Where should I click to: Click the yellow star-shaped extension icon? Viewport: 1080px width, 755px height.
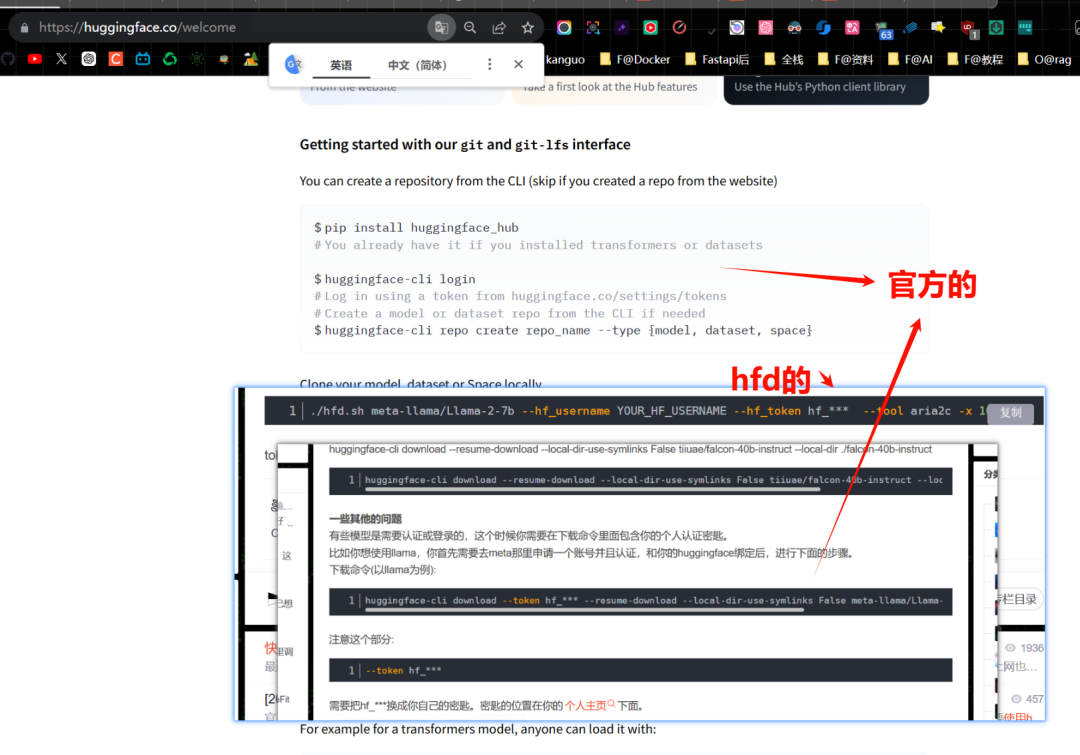[x=937, y=26]
